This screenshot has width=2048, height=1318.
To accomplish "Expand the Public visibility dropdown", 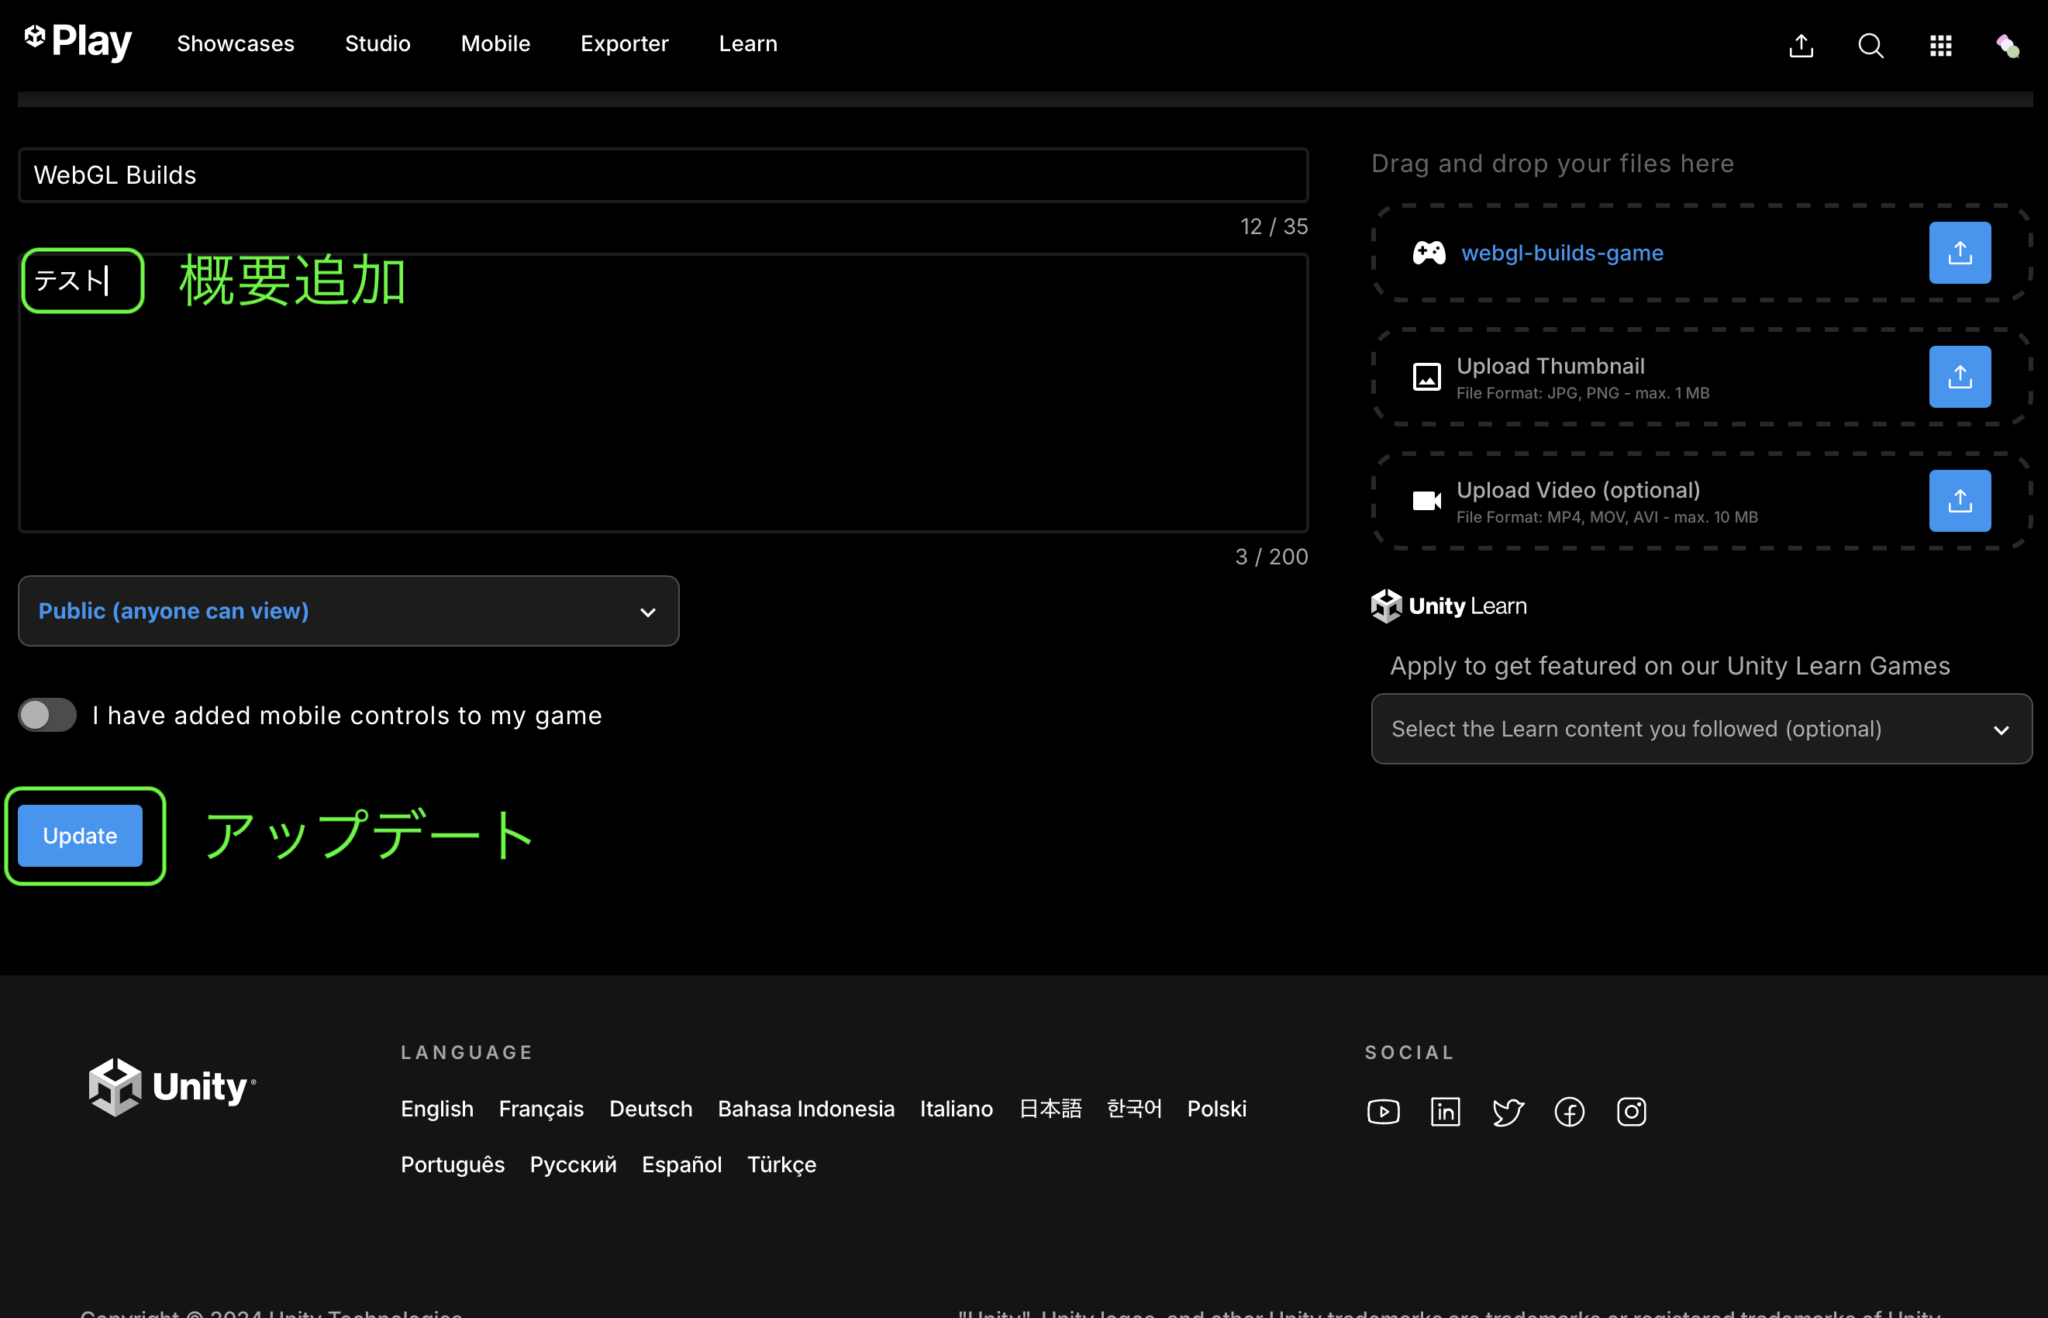I will 348,611.
